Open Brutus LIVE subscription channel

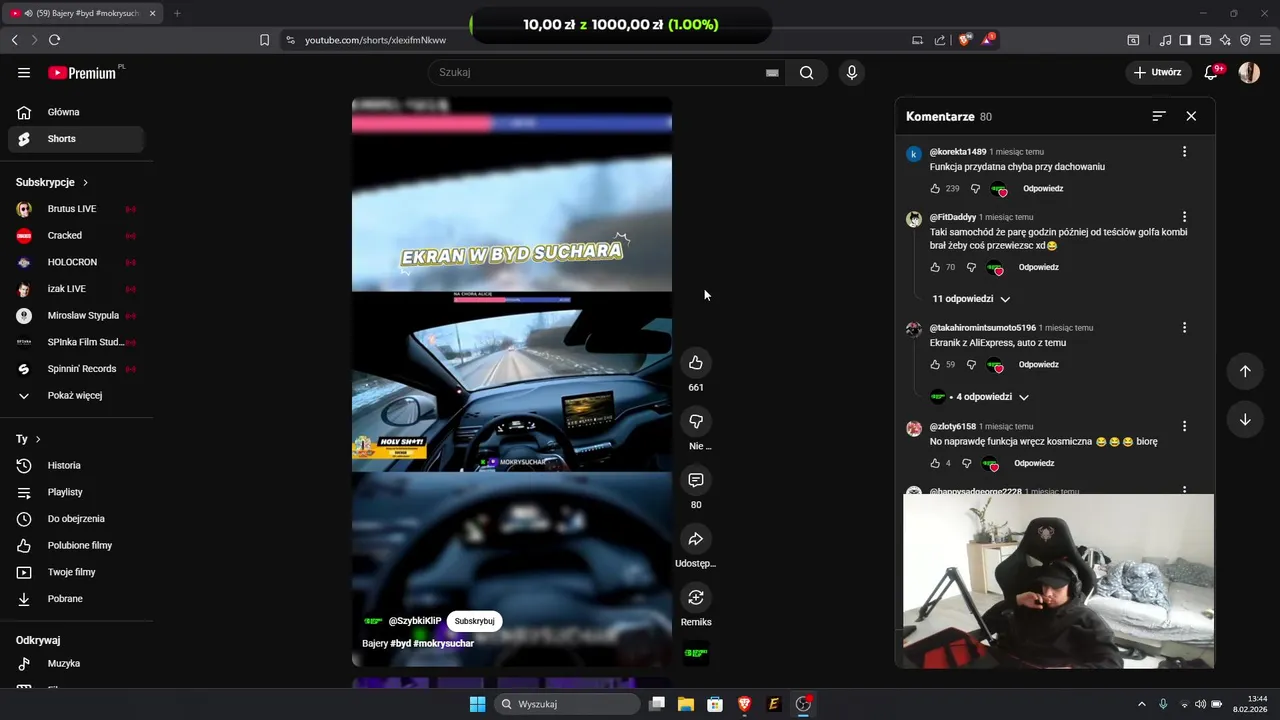(76, 209)
